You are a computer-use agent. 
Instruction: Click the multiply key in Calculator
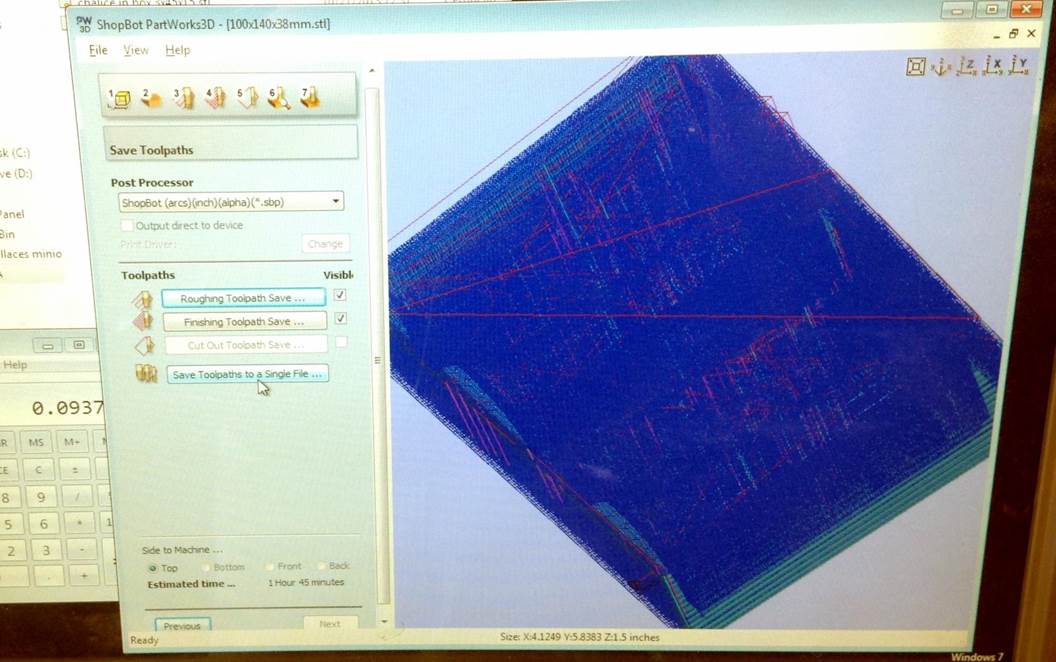pyautogui.click(x=80, y=523)
